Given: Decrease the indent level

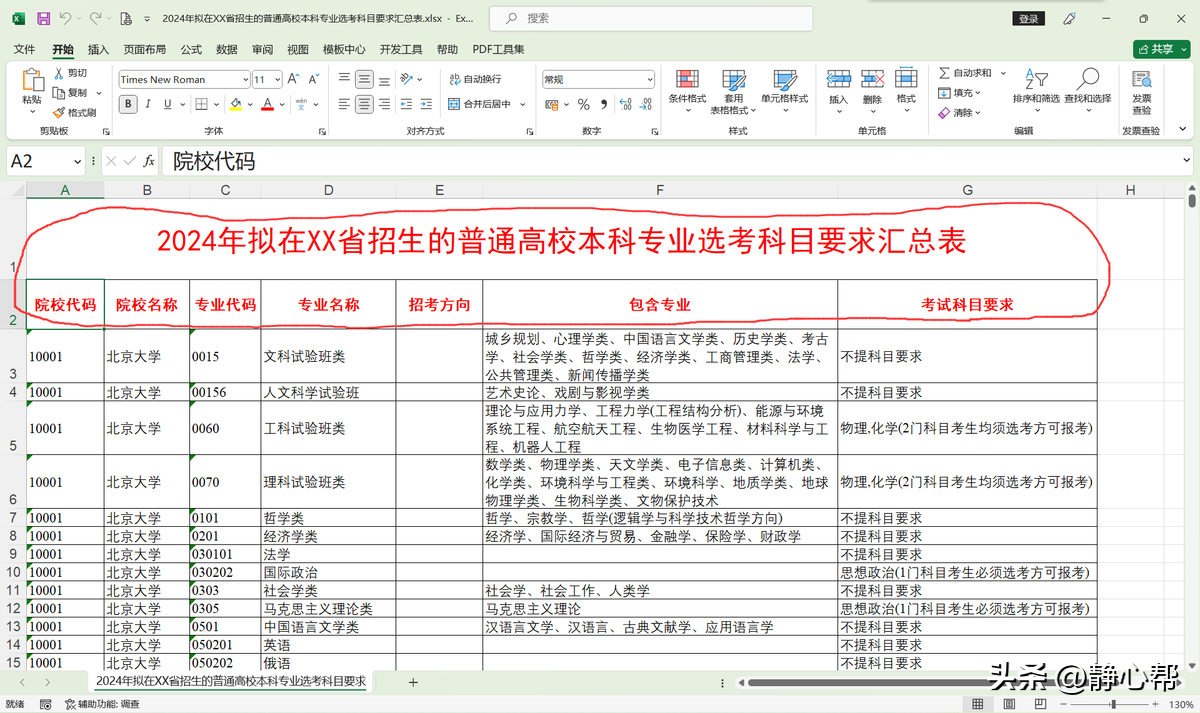Looking at the screenshot, I should click(405, 104).
